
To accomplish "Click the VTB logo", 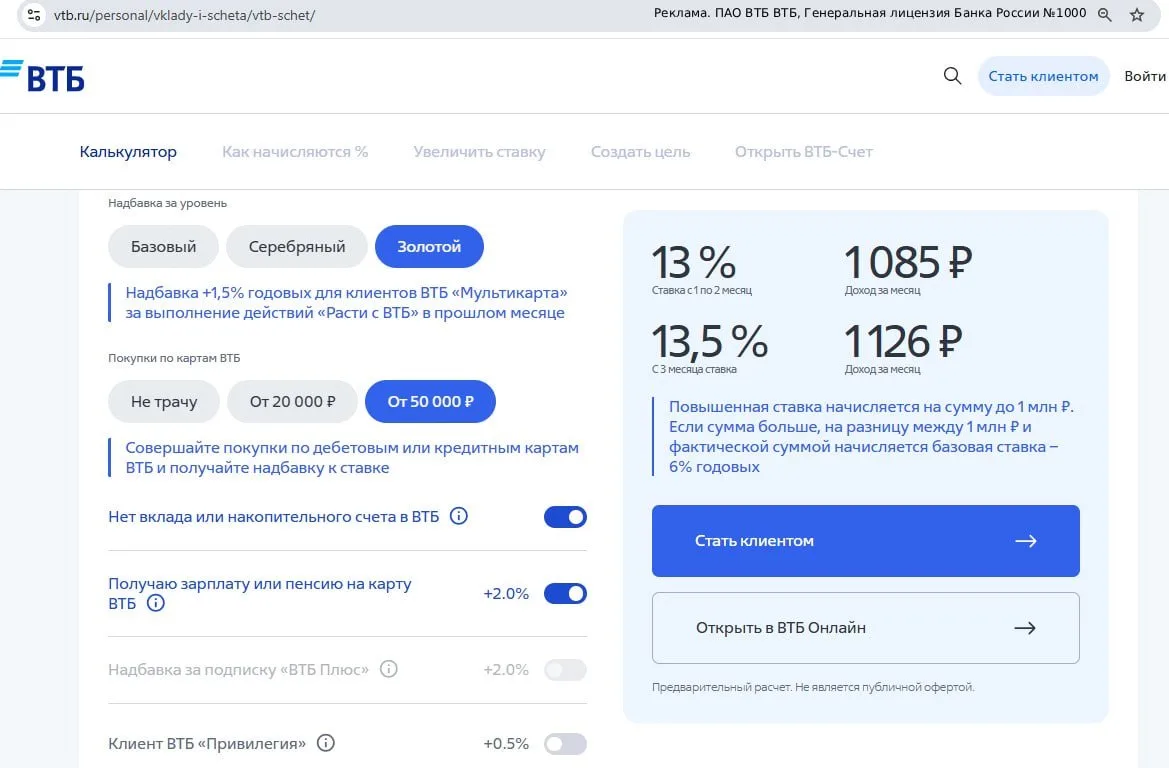I will pos(42,75).
